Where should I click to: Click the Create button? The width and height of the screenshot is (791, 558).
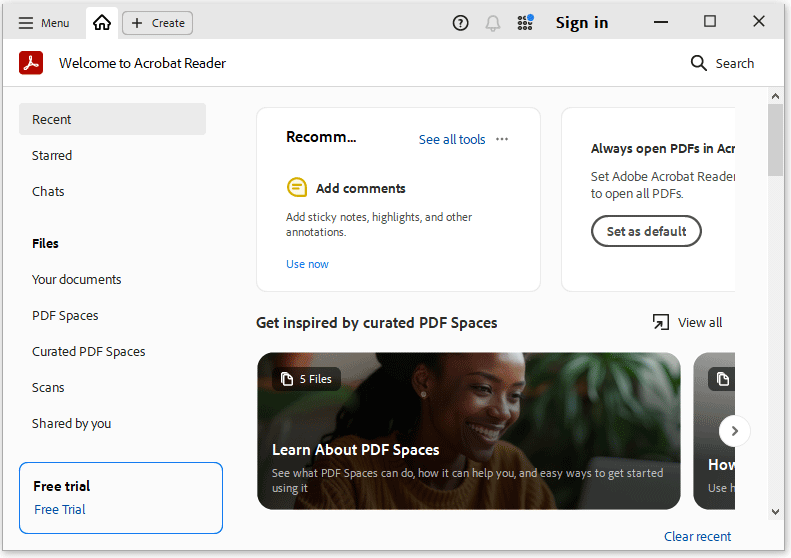157,23
